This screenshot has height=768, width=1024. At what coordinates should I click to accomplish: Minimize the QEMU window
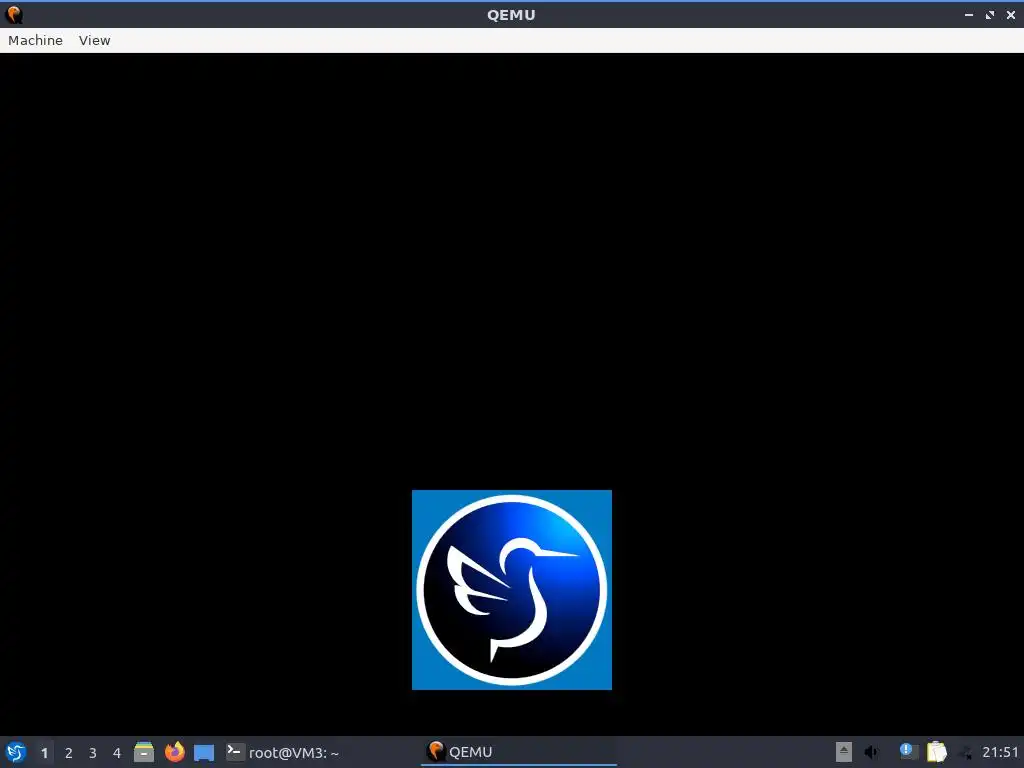[969, 15]
